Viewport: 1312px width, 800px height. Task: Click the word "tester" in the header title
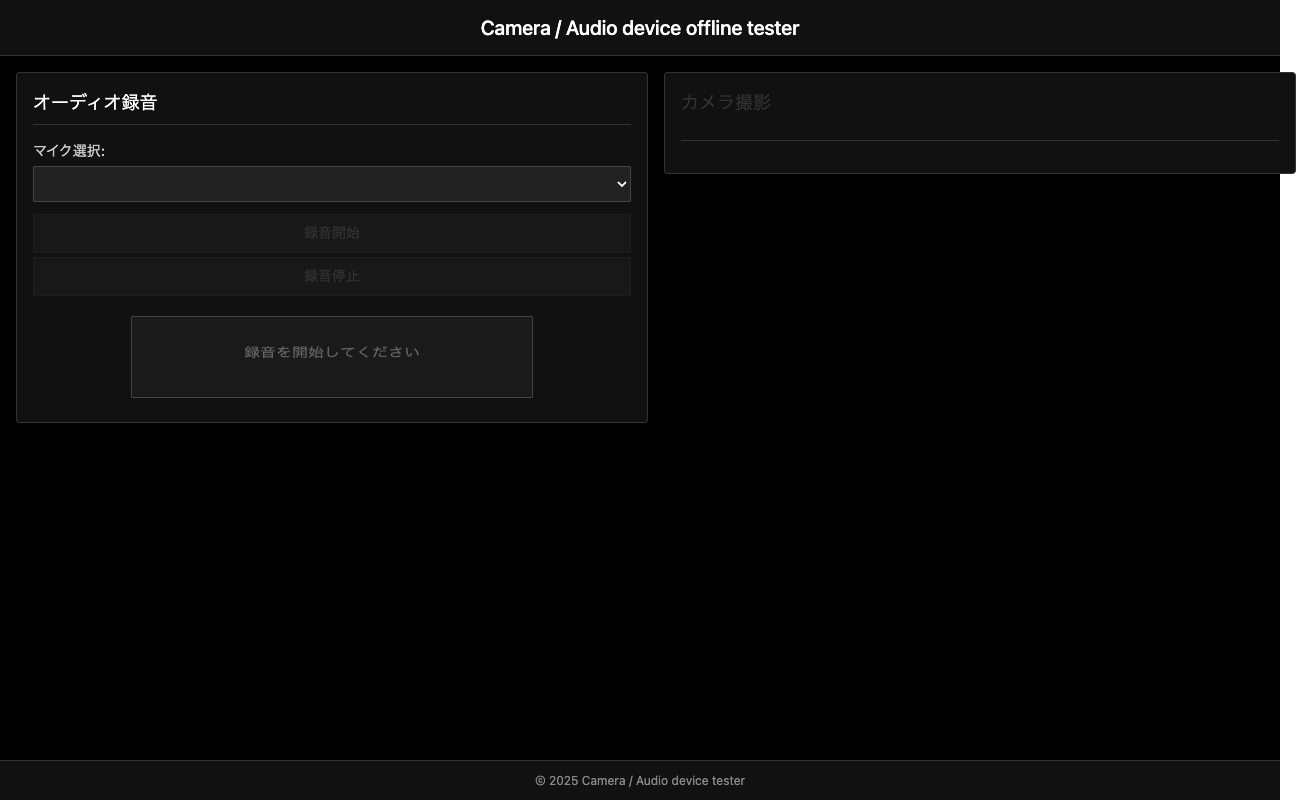click(x=773, y=28)
